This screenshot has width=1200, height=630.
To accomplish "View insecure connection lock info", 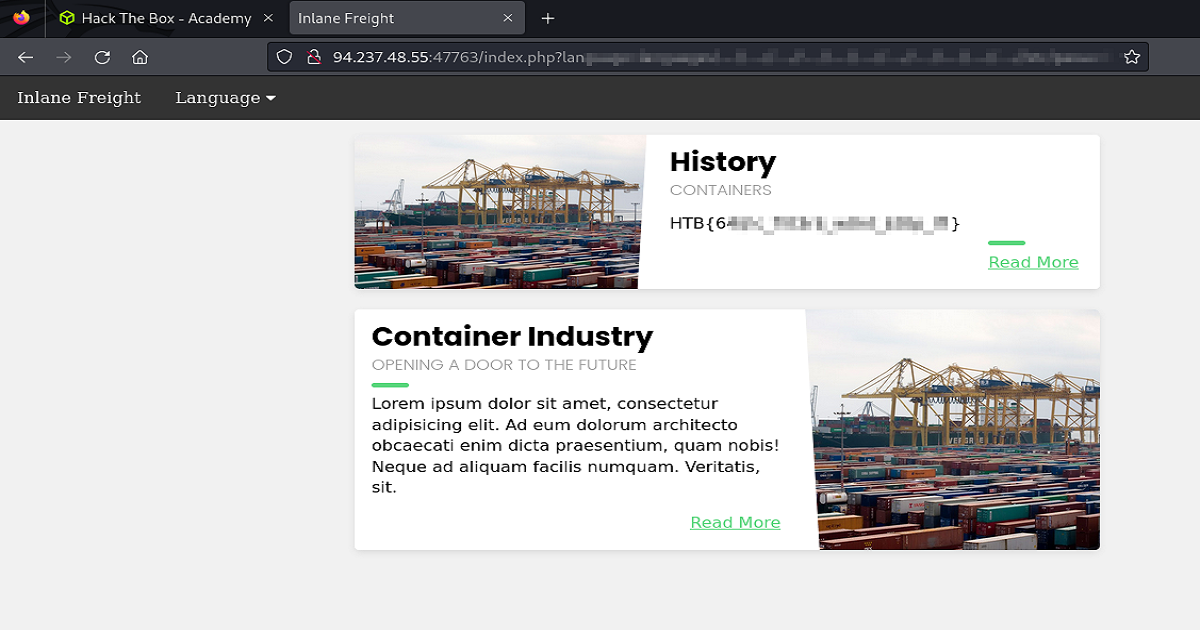I will [x=312, y=57].
